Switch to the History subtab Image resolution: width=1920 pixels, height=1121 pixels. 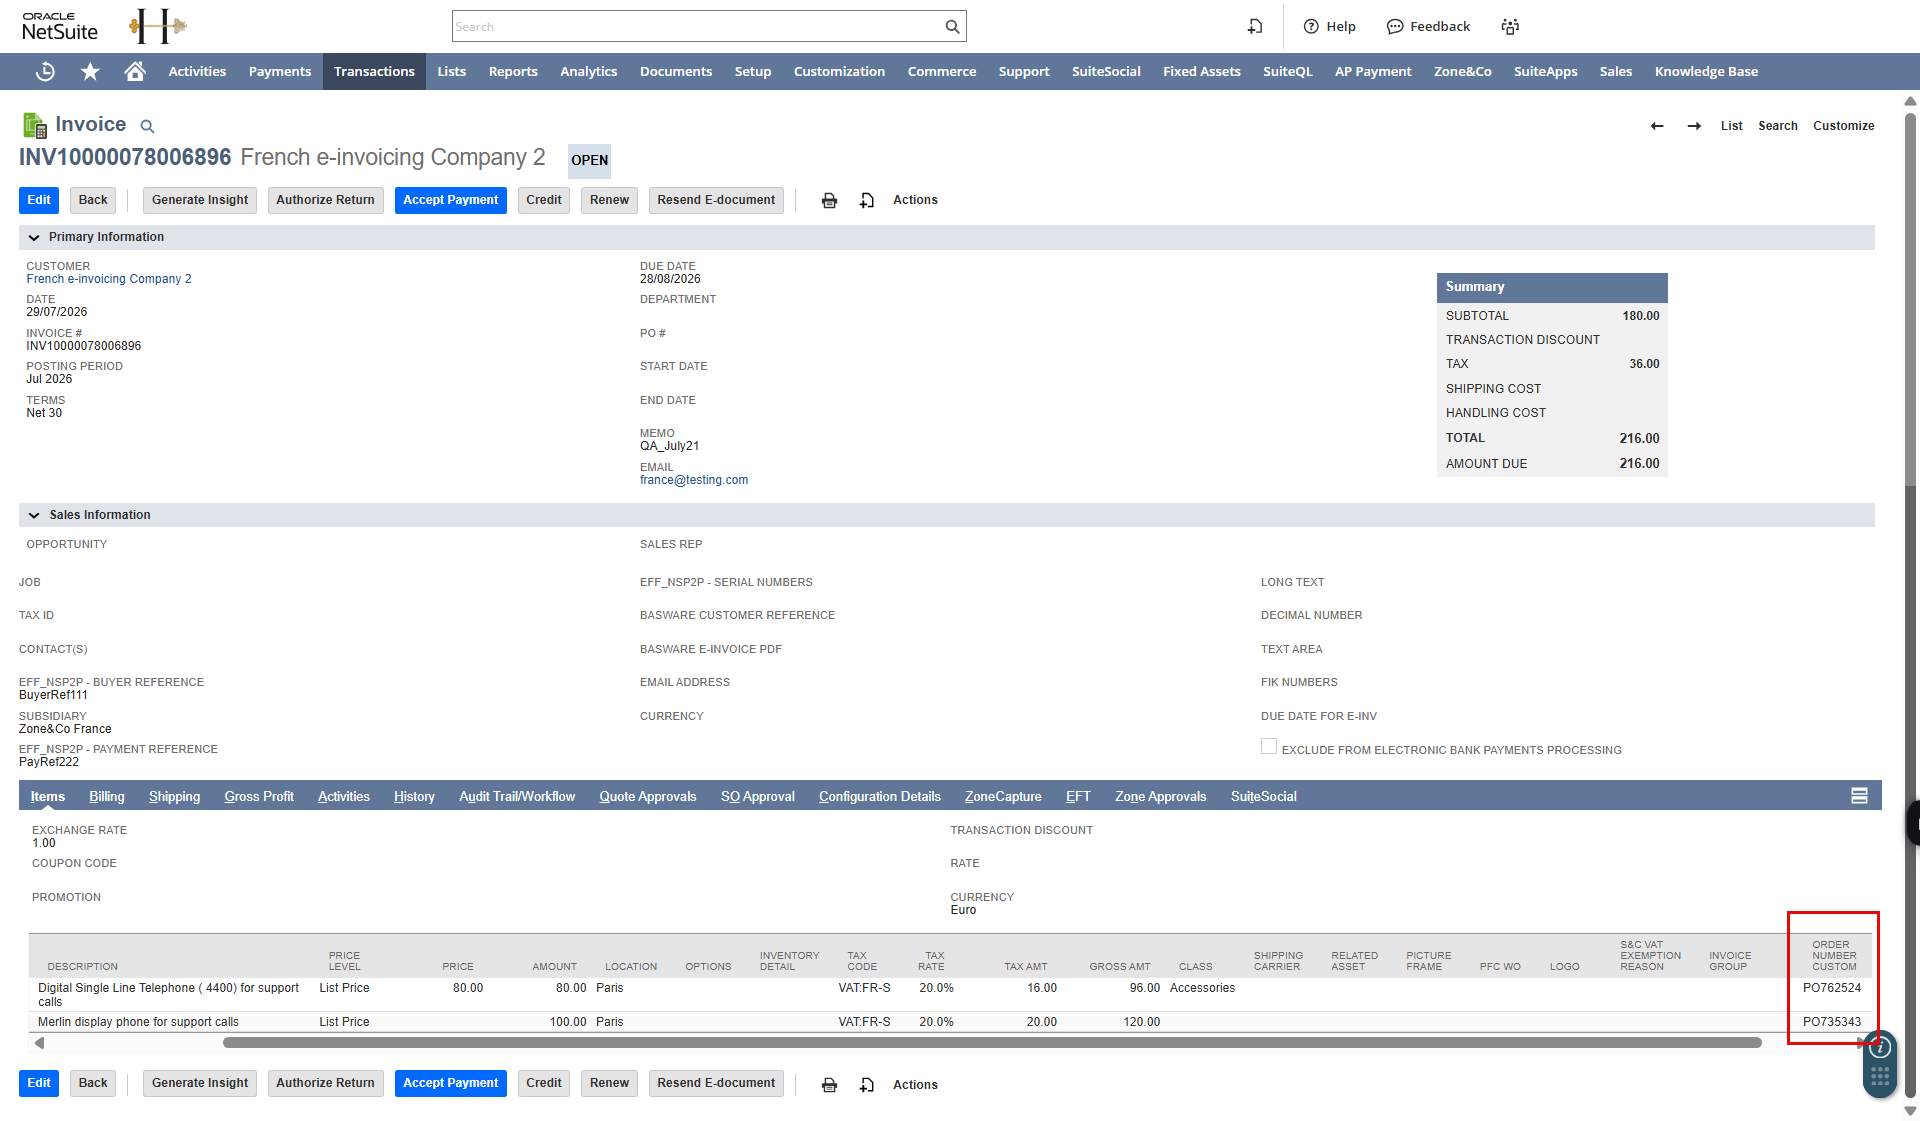(414, 796)
